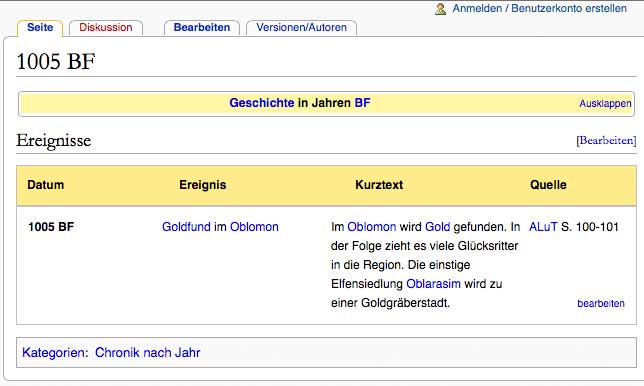Open category Chronik nach Jahr
644x386 pixels.
147,352
